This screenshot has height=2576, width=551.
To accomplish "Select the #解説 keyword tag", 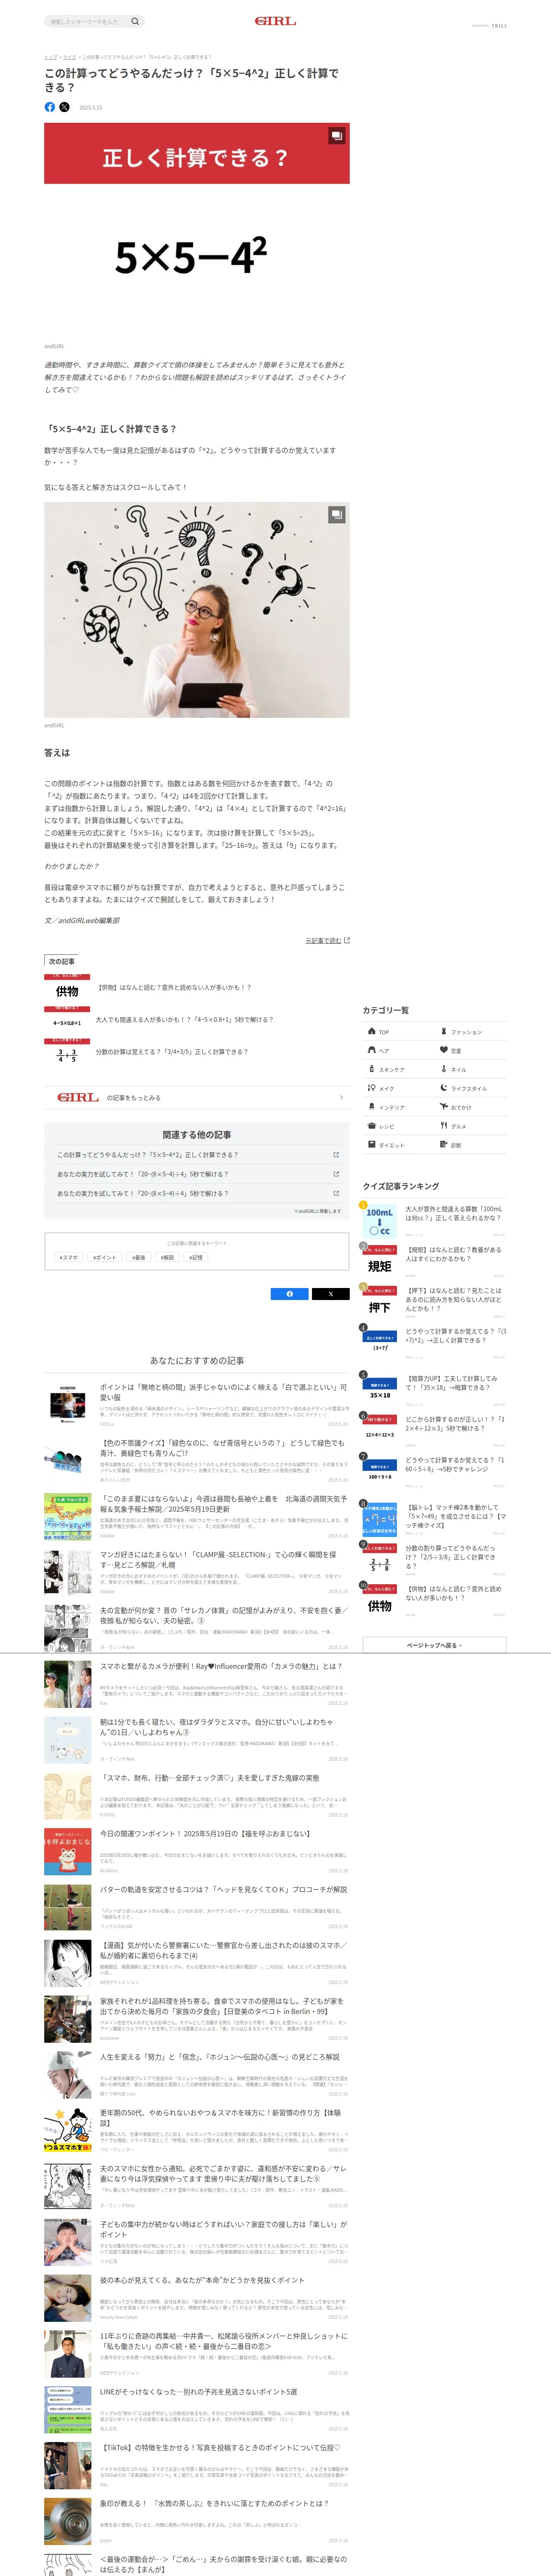I will tap(167, 1257).
